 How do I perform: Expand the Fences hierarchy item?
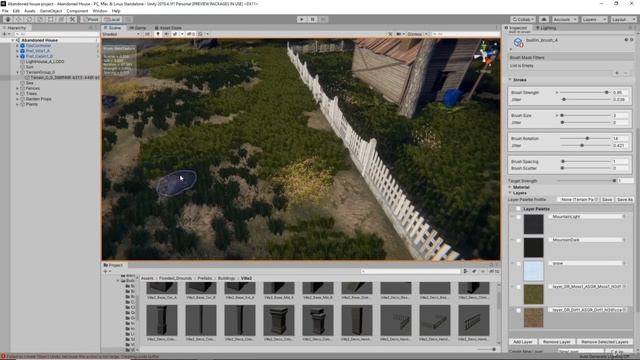[x=18, y=88]
